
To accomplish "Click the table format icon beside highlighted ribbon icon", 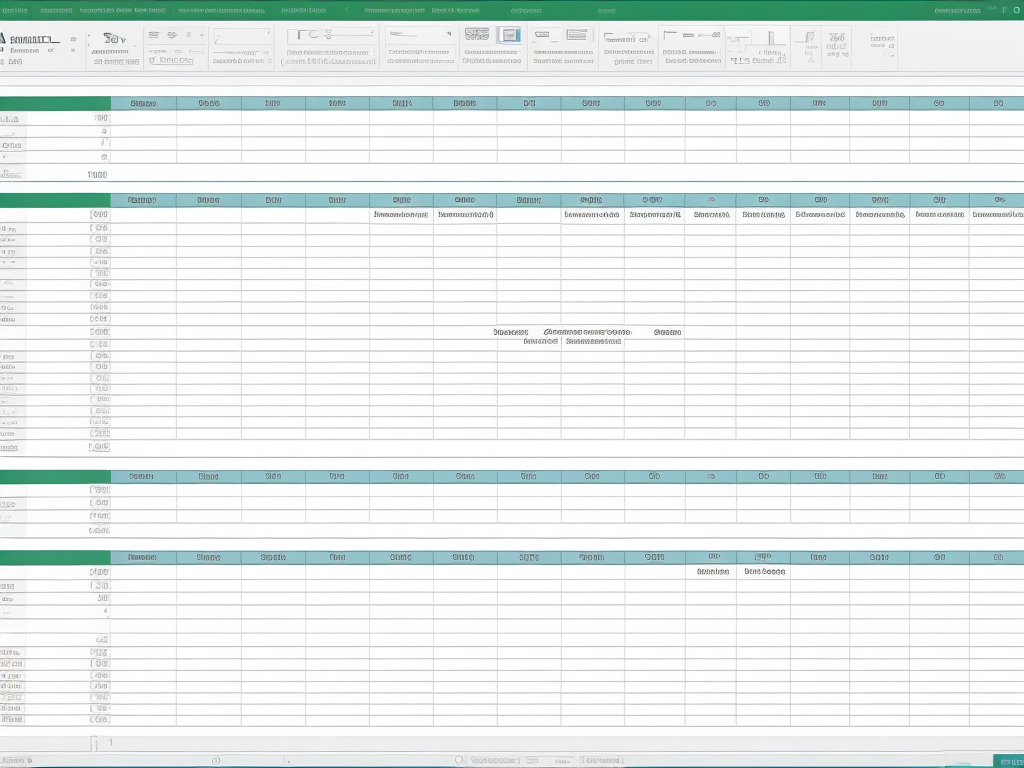I will tap(477, 35).
